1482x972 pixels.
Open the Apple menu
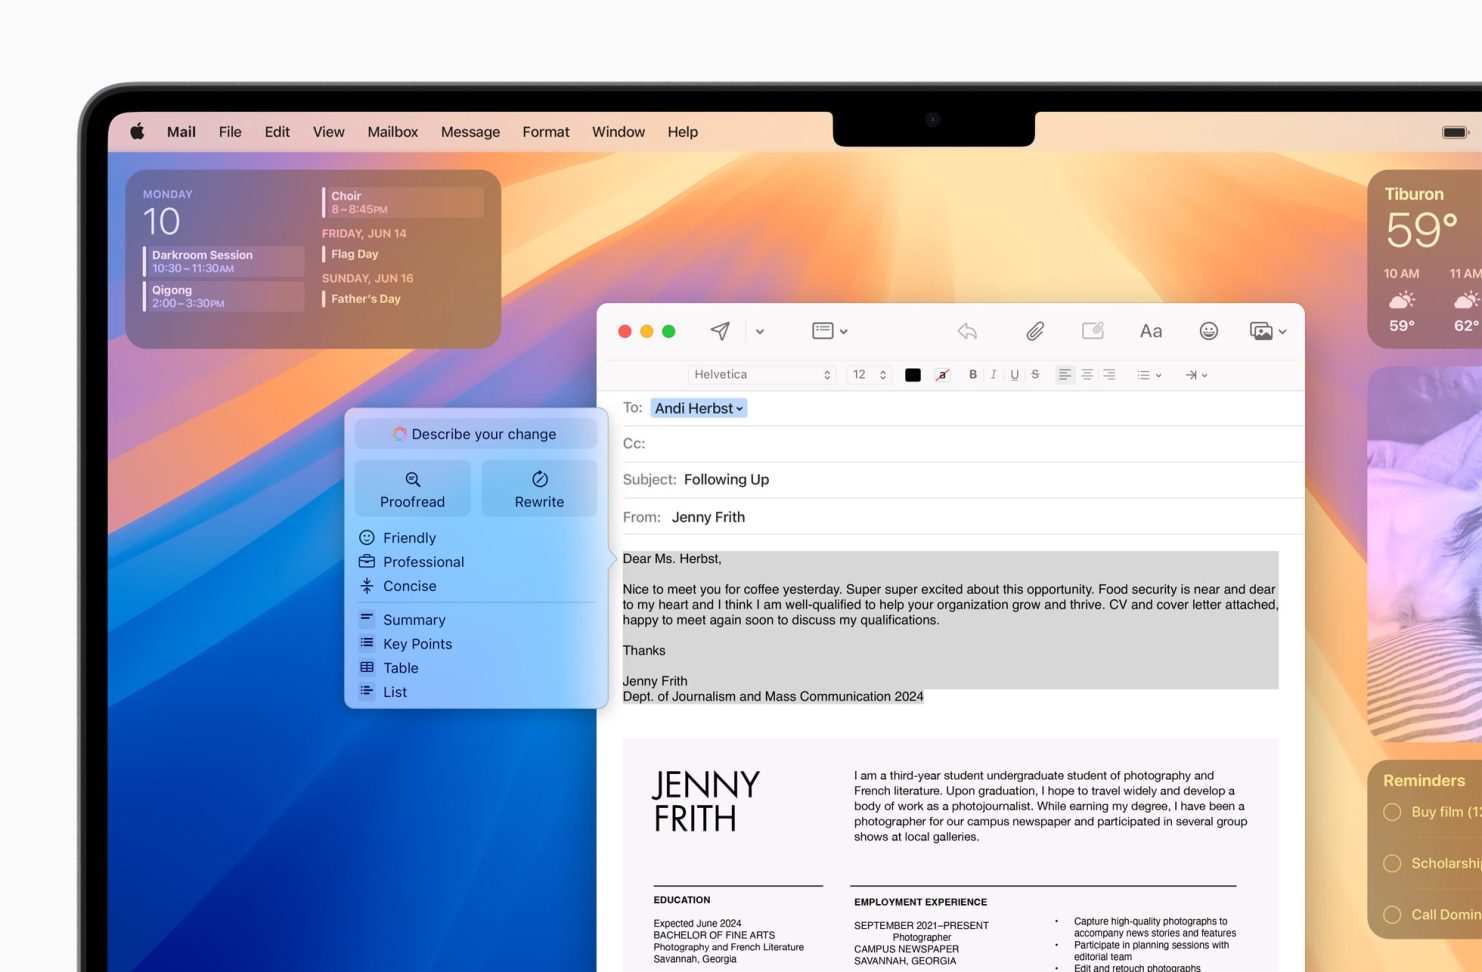[138, 131]
